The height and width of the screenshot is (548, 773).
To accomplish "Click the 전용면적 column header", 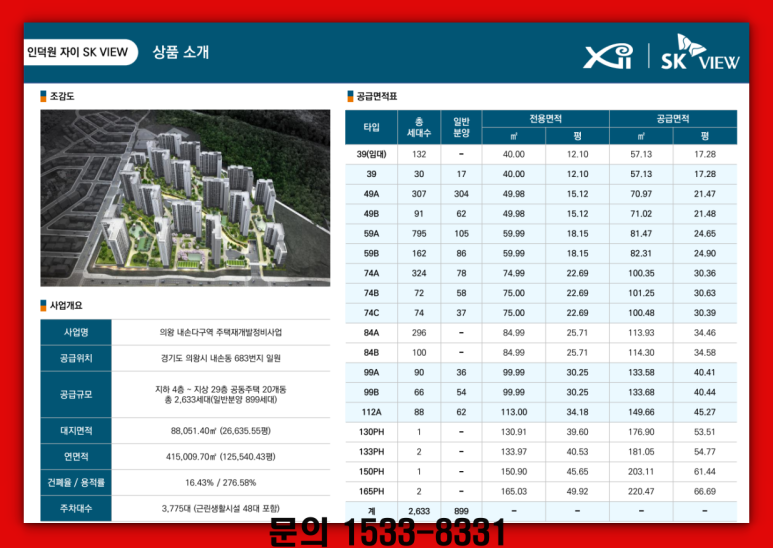I will [x=546, y=119].
